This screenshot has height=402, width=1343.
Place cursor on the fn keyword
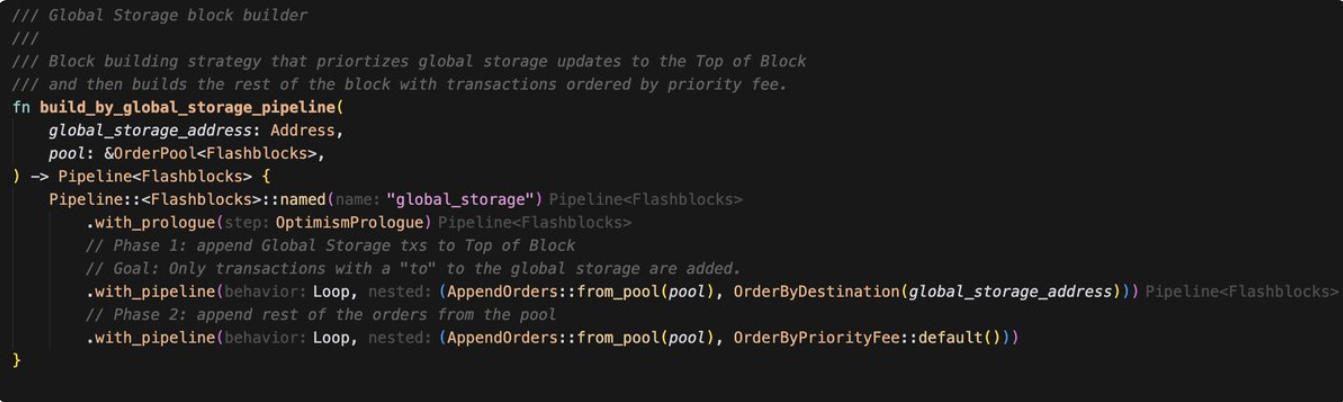pos(21,107)
